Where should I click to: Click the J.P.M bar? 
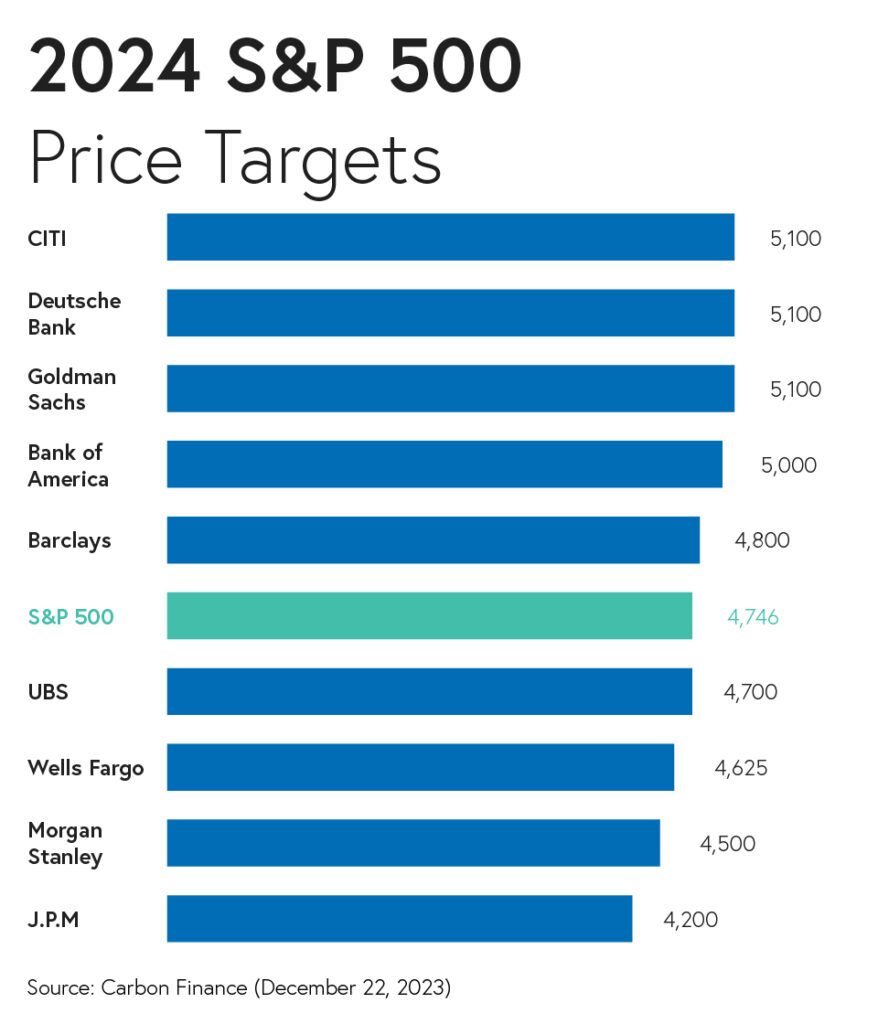[400, 919]
